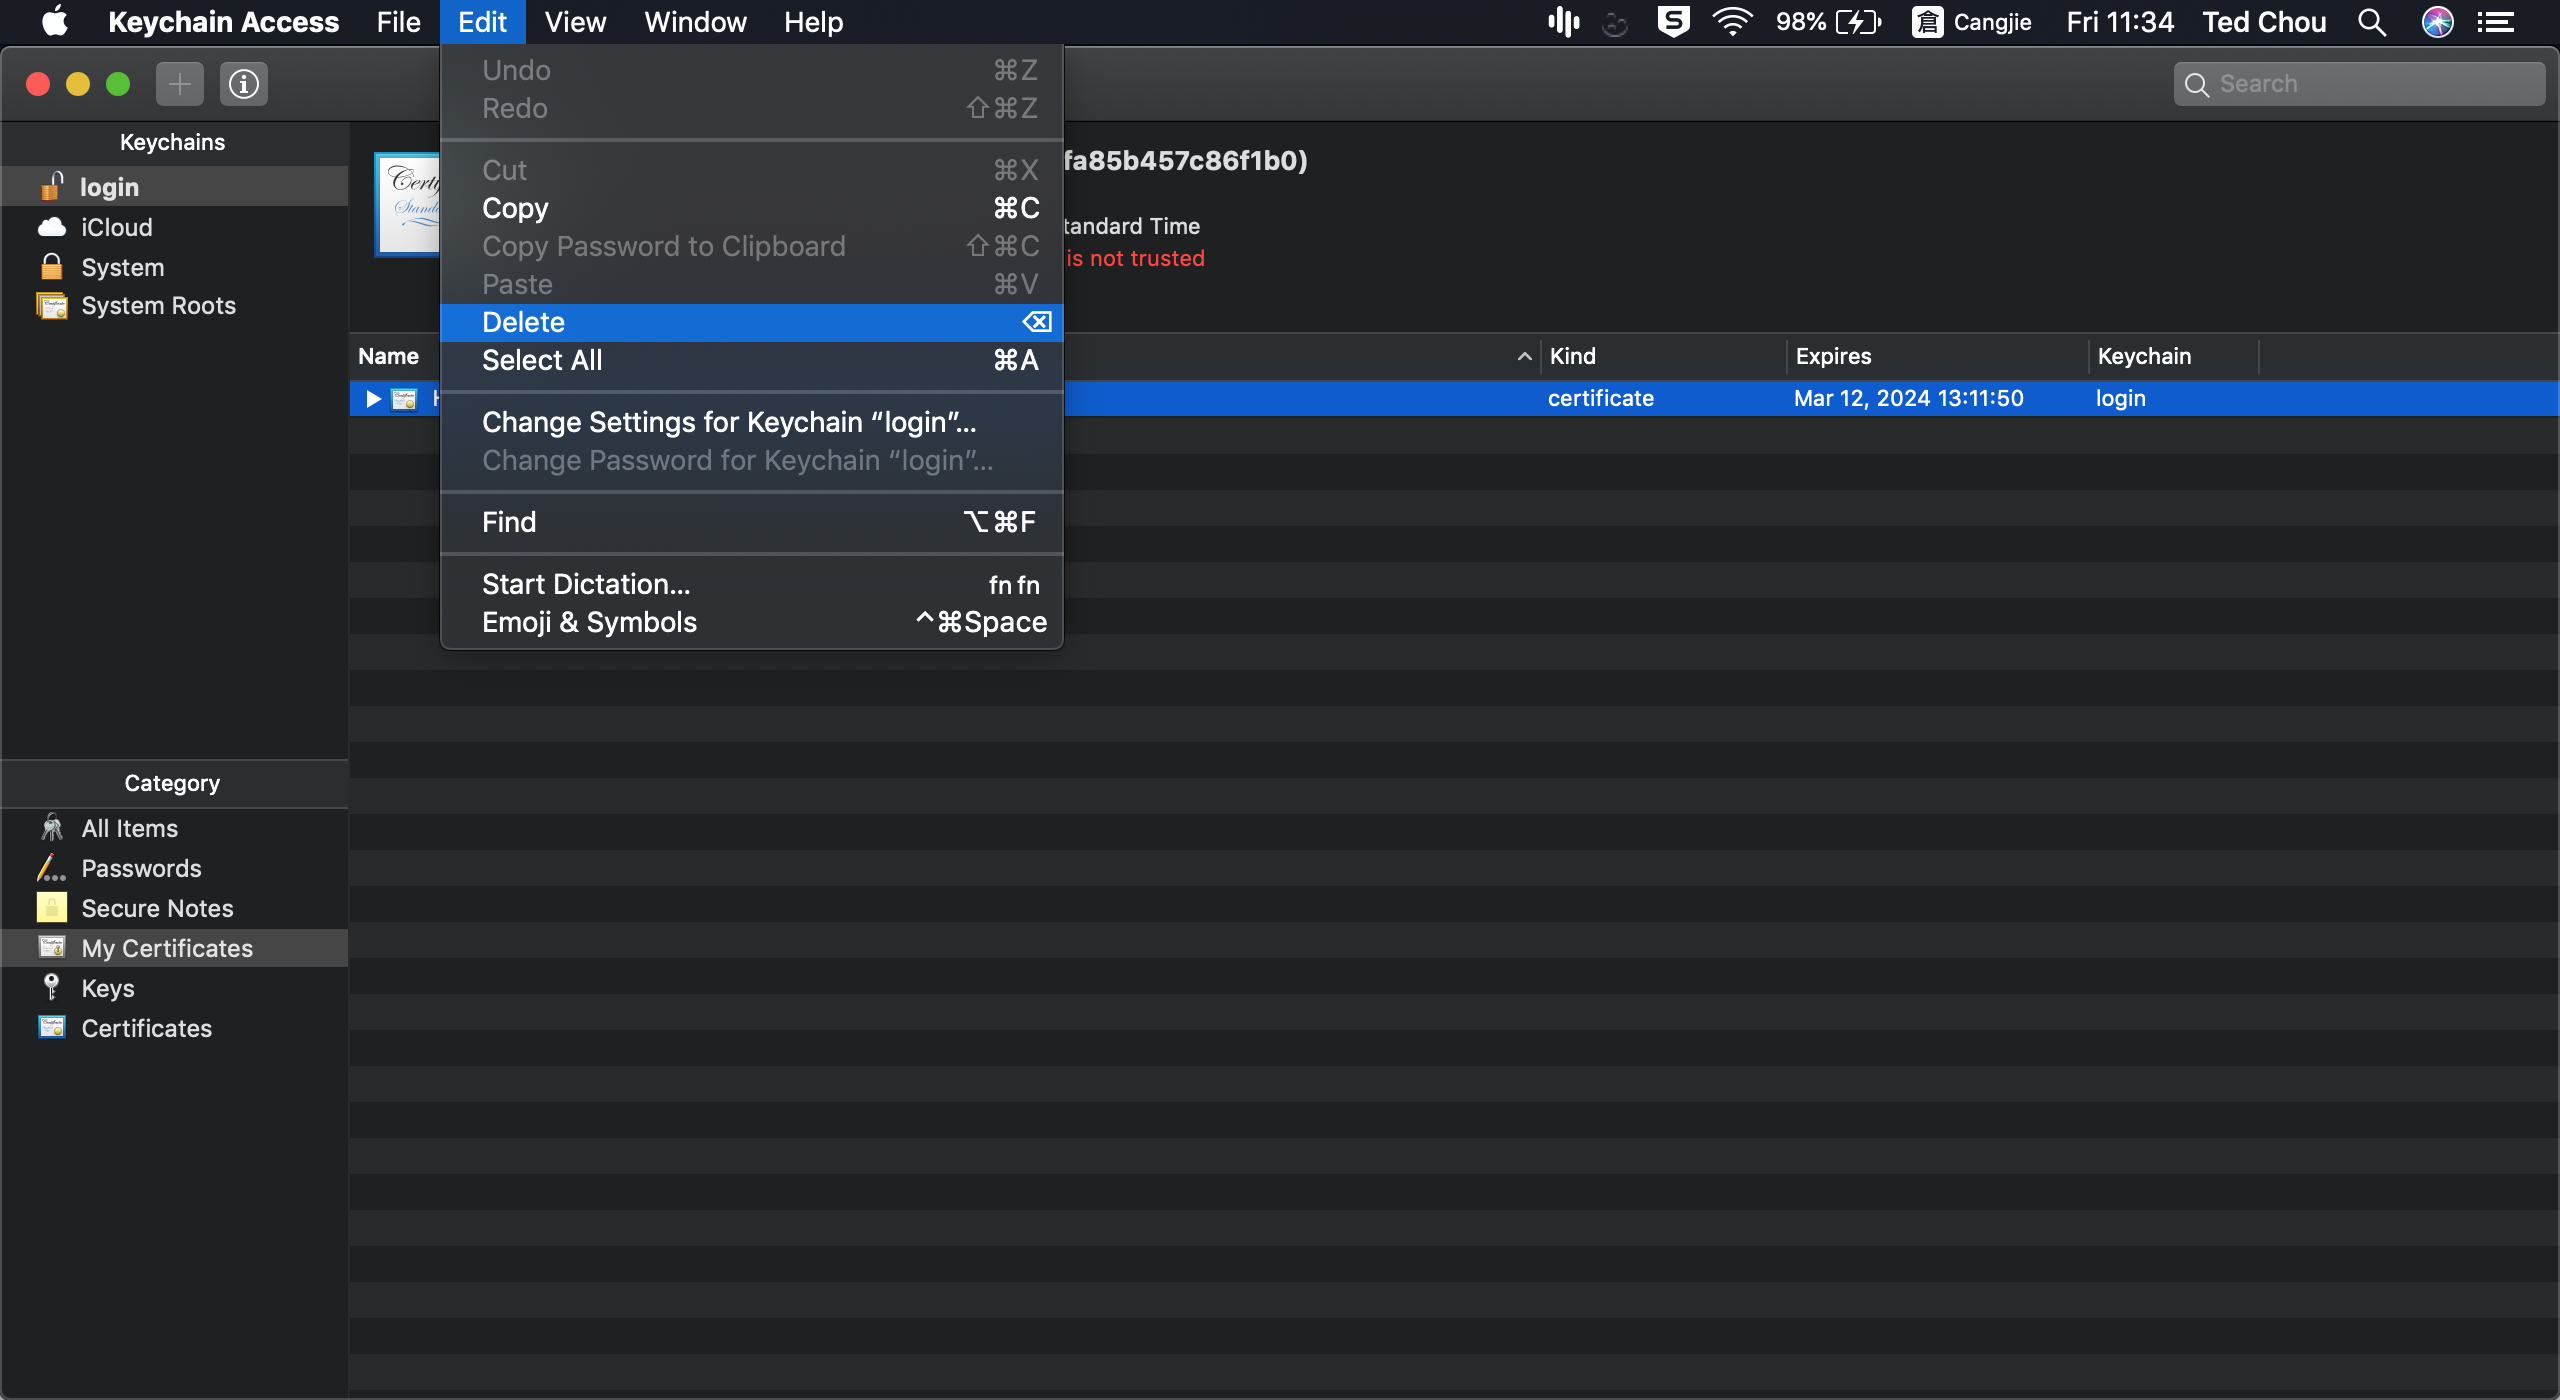2560x1400 pixels.
Task: Choose Emoji & Symbols from Edit menu
Action: coord(751,622)
